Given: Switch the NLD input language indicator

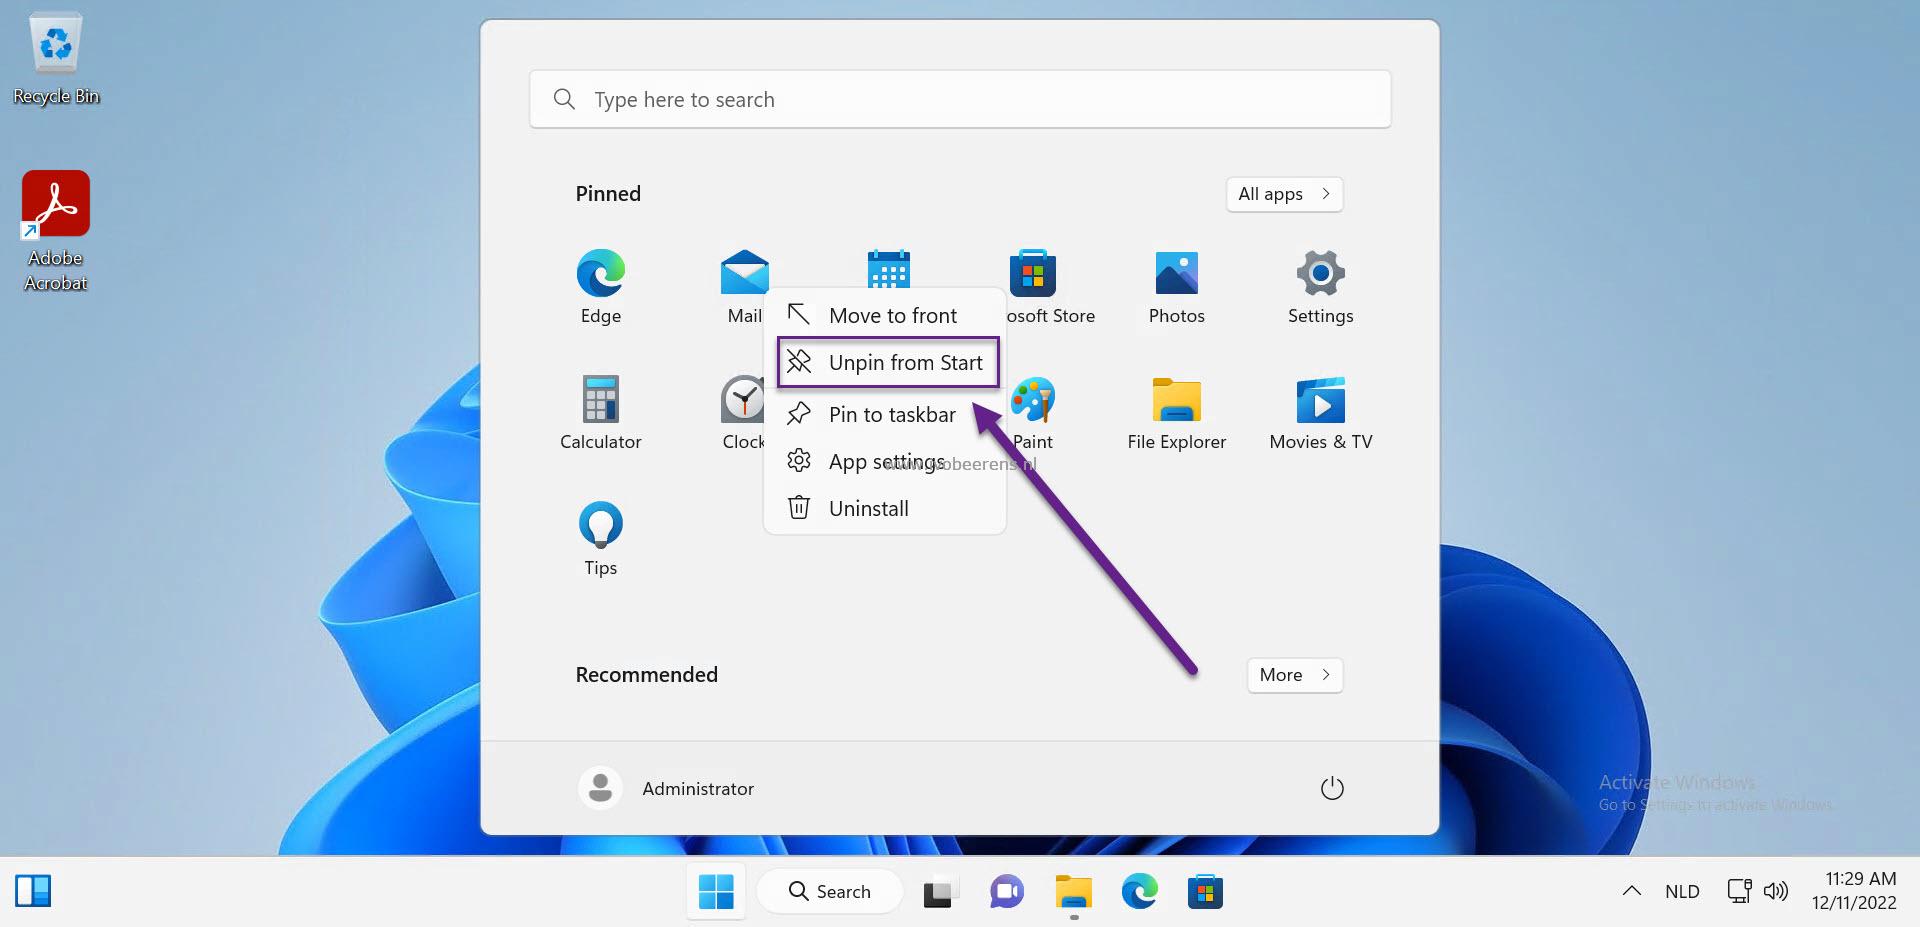Looking at the screenshot, I should [x=1682, y=891].
